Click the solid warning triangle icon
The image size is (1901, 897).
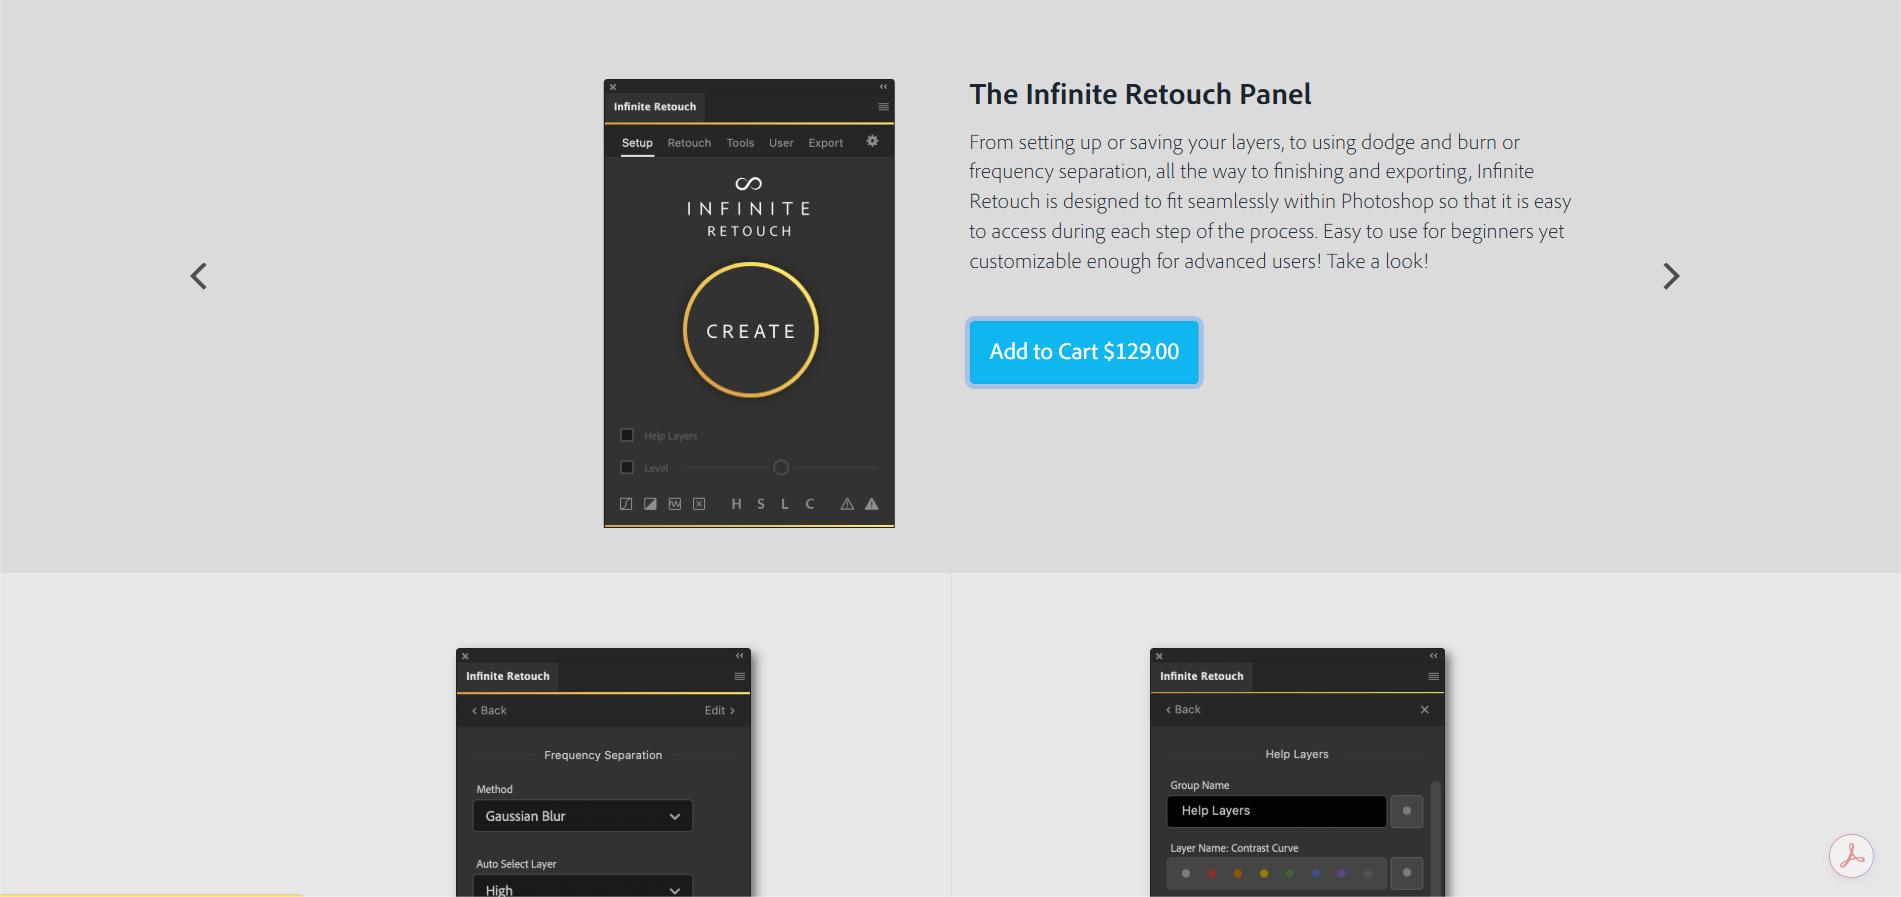coord(872,504)
